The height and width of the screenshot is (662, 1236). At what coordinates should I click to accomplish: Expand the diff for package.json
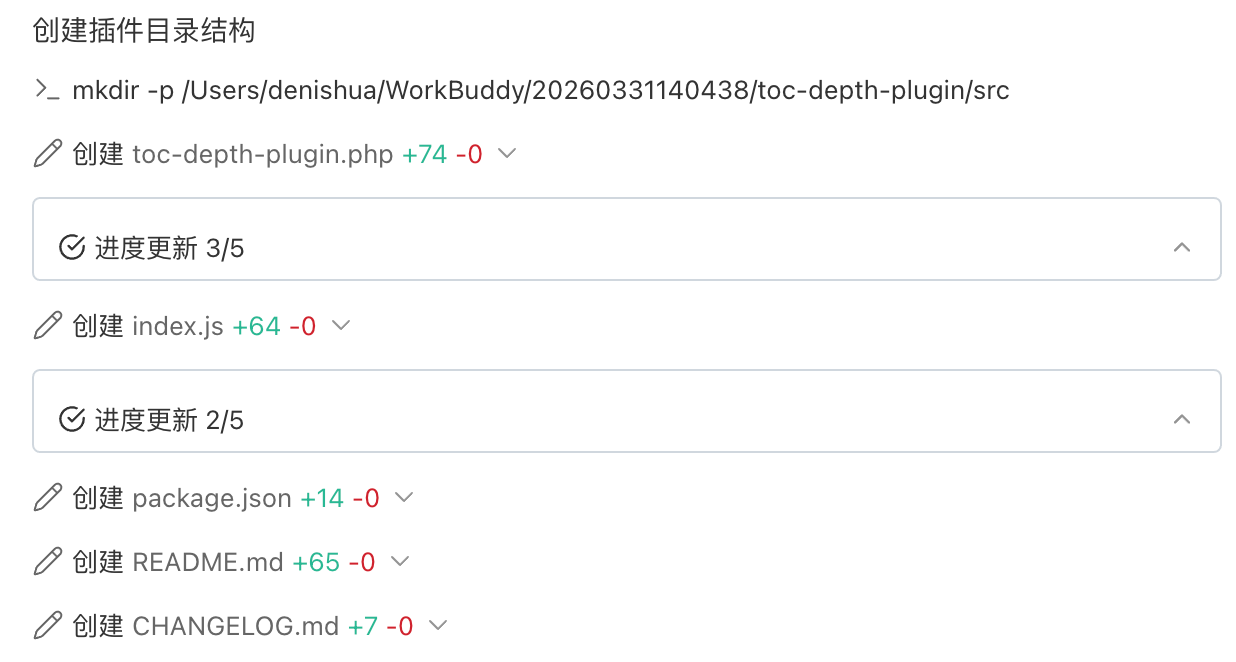(404, 499)
